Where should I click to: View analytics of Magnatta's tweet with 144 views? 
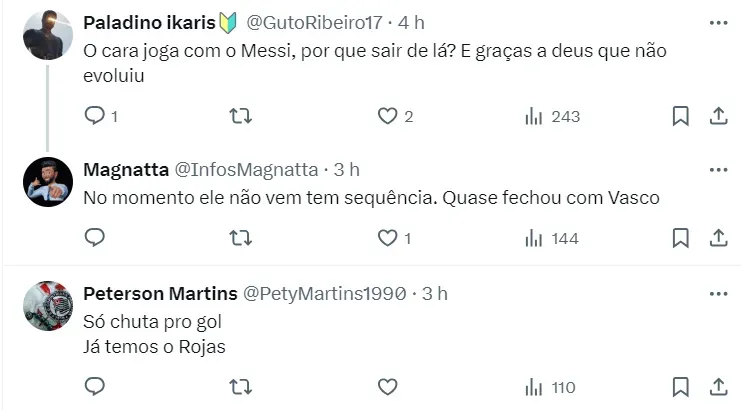coord(552,238)
